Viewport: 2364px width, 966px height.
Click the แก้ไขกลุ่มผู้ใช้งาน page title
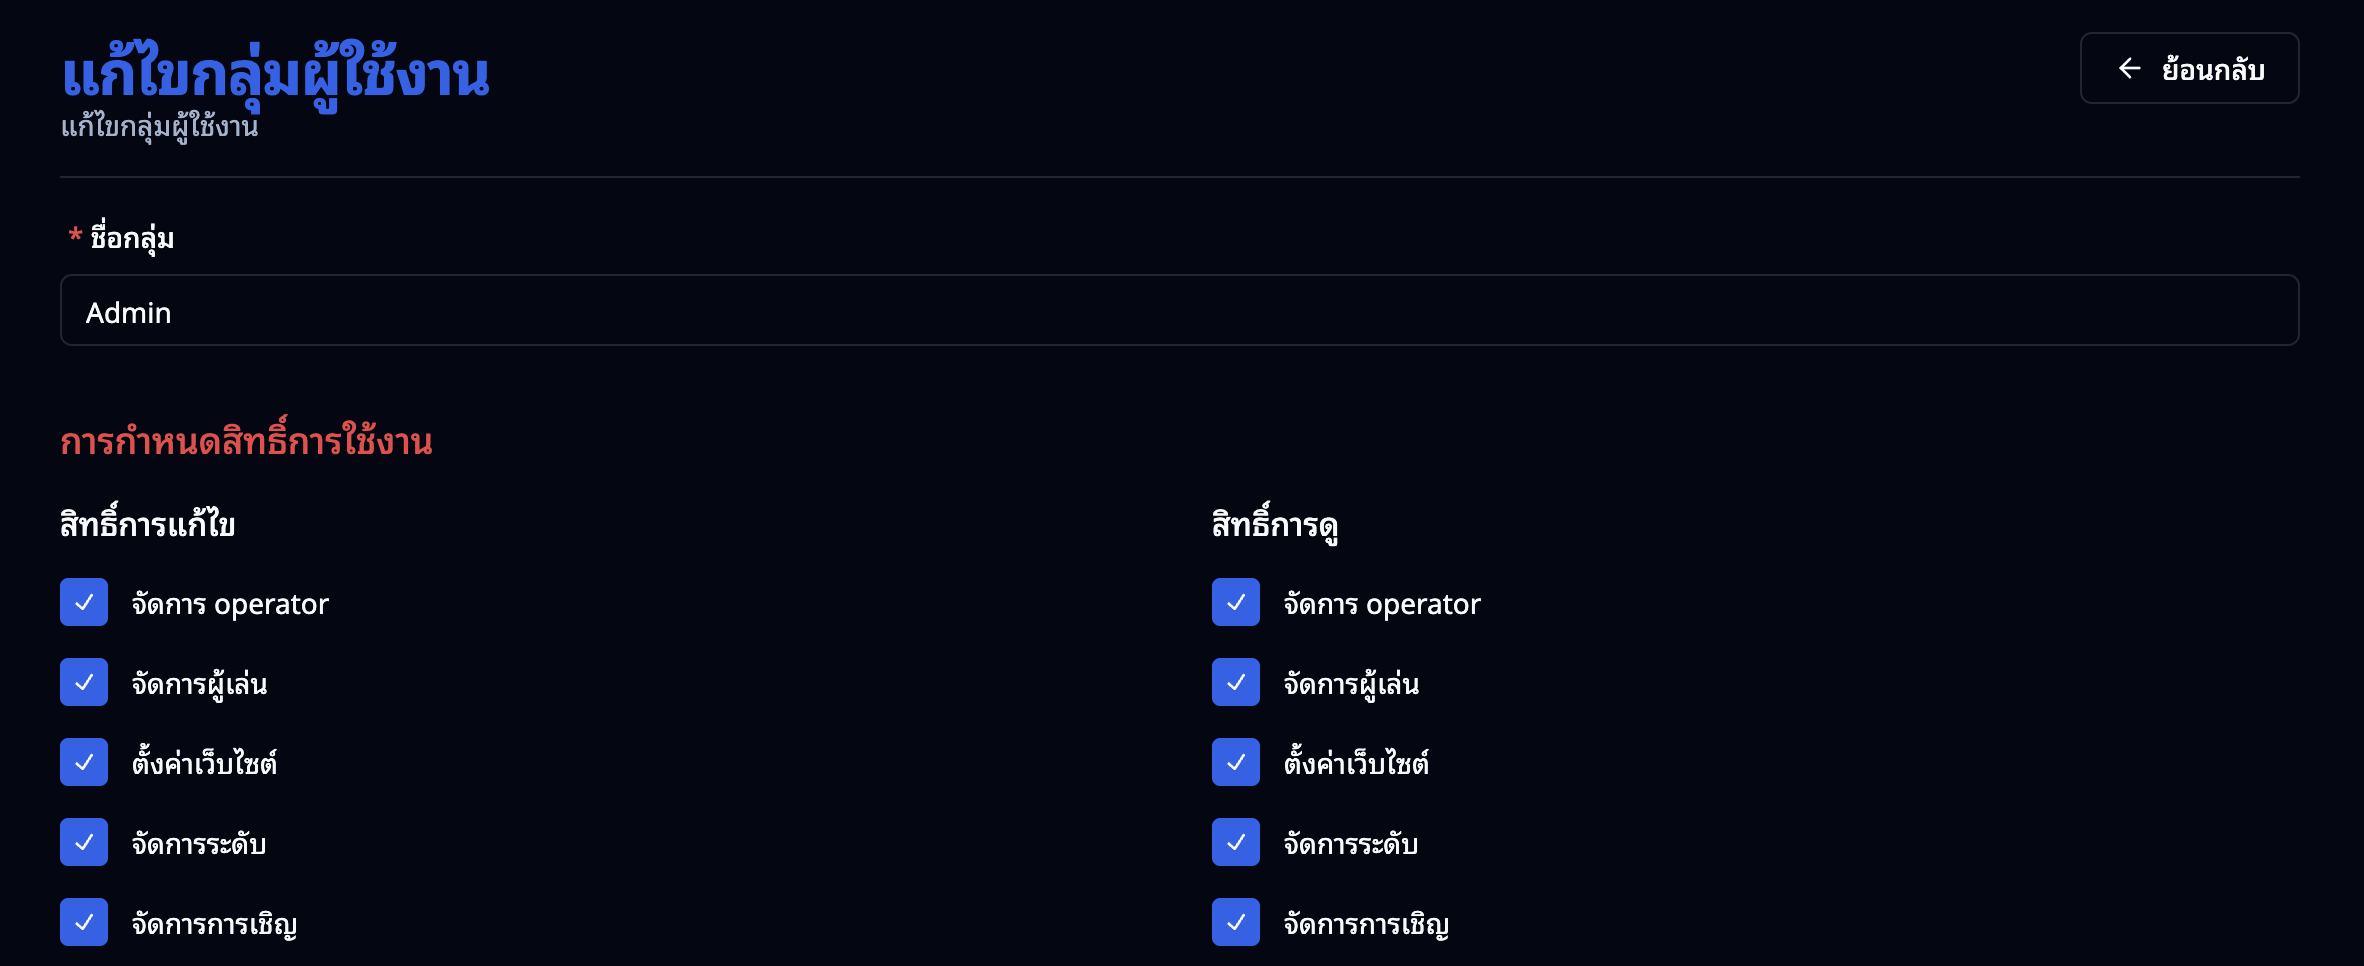point(275,76)
